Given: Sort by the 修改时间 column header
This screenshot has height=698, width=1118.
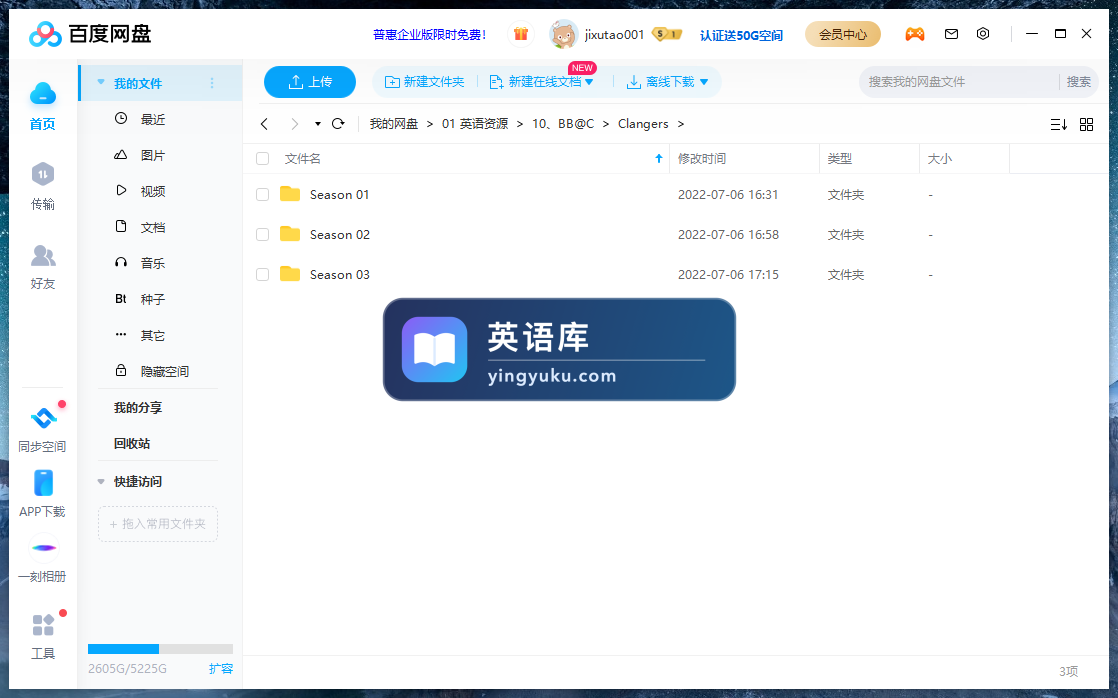Looking at the screenshot, I should coord(702,158).
